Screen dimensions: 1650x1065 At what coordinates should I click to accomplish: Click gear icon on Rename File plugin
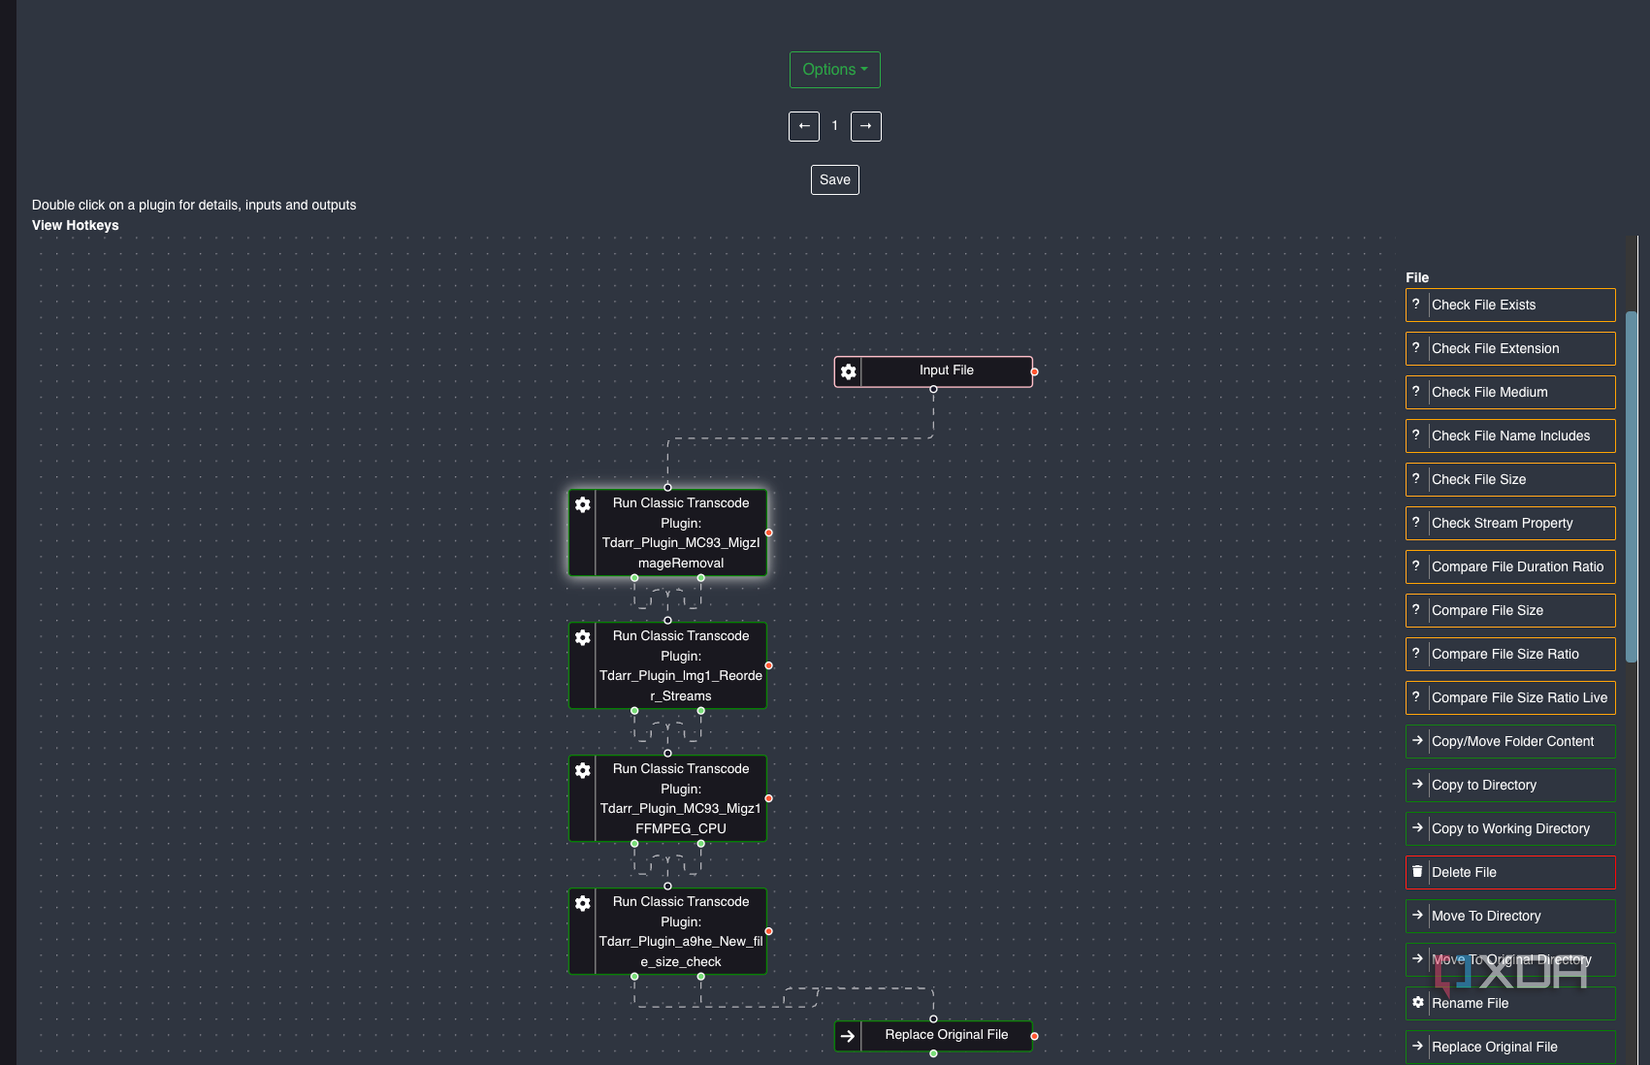[1417, 1002]
